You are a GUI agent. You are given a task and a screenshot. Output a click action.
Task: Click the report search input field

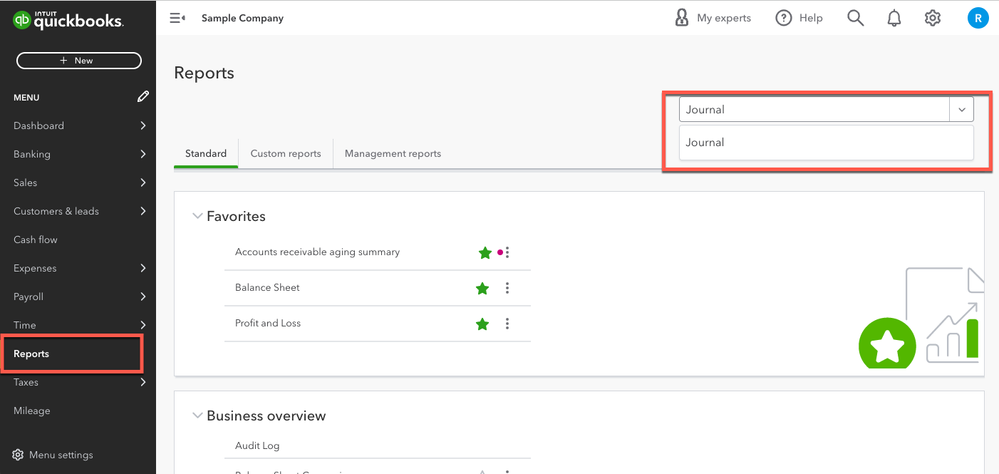click(812, 110)
